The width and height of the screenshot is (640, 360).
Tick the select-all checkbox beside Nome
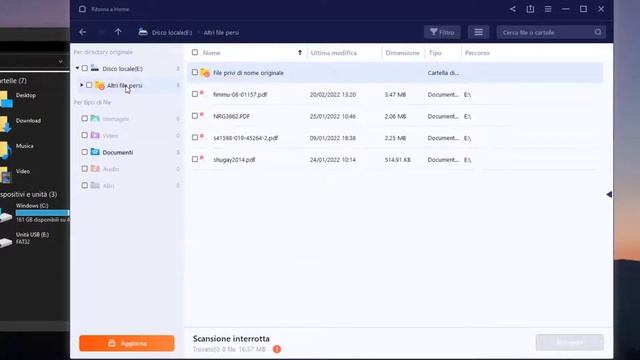point(195,52)
